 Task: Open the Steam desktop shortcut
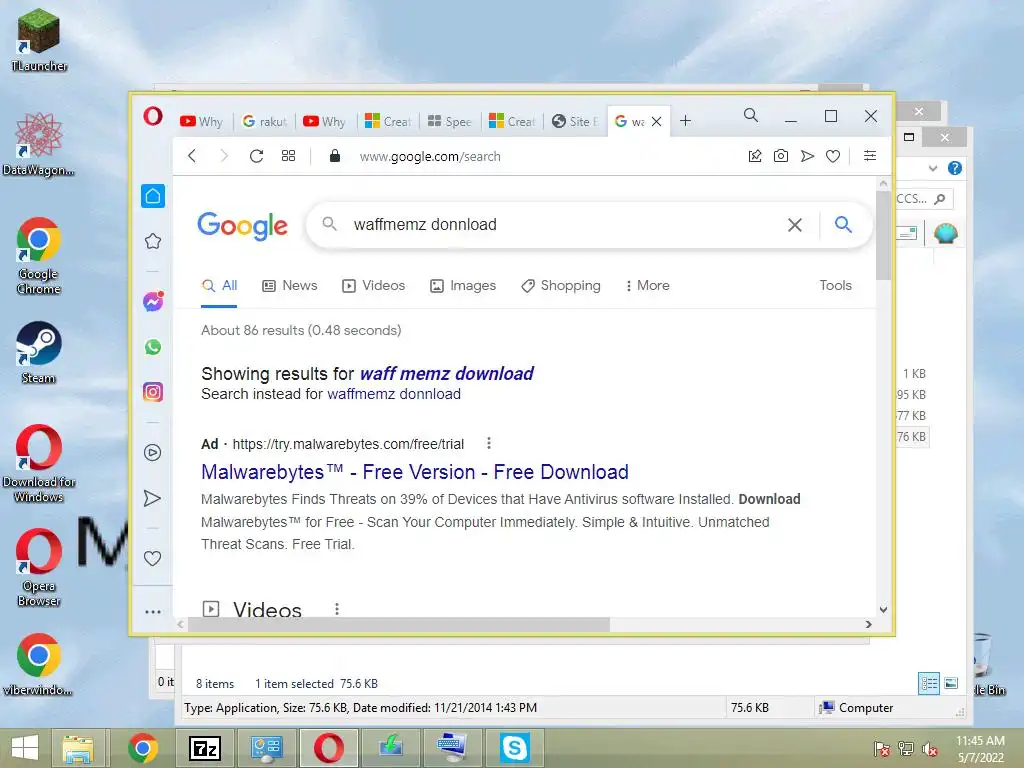click(x=39, y=352)
